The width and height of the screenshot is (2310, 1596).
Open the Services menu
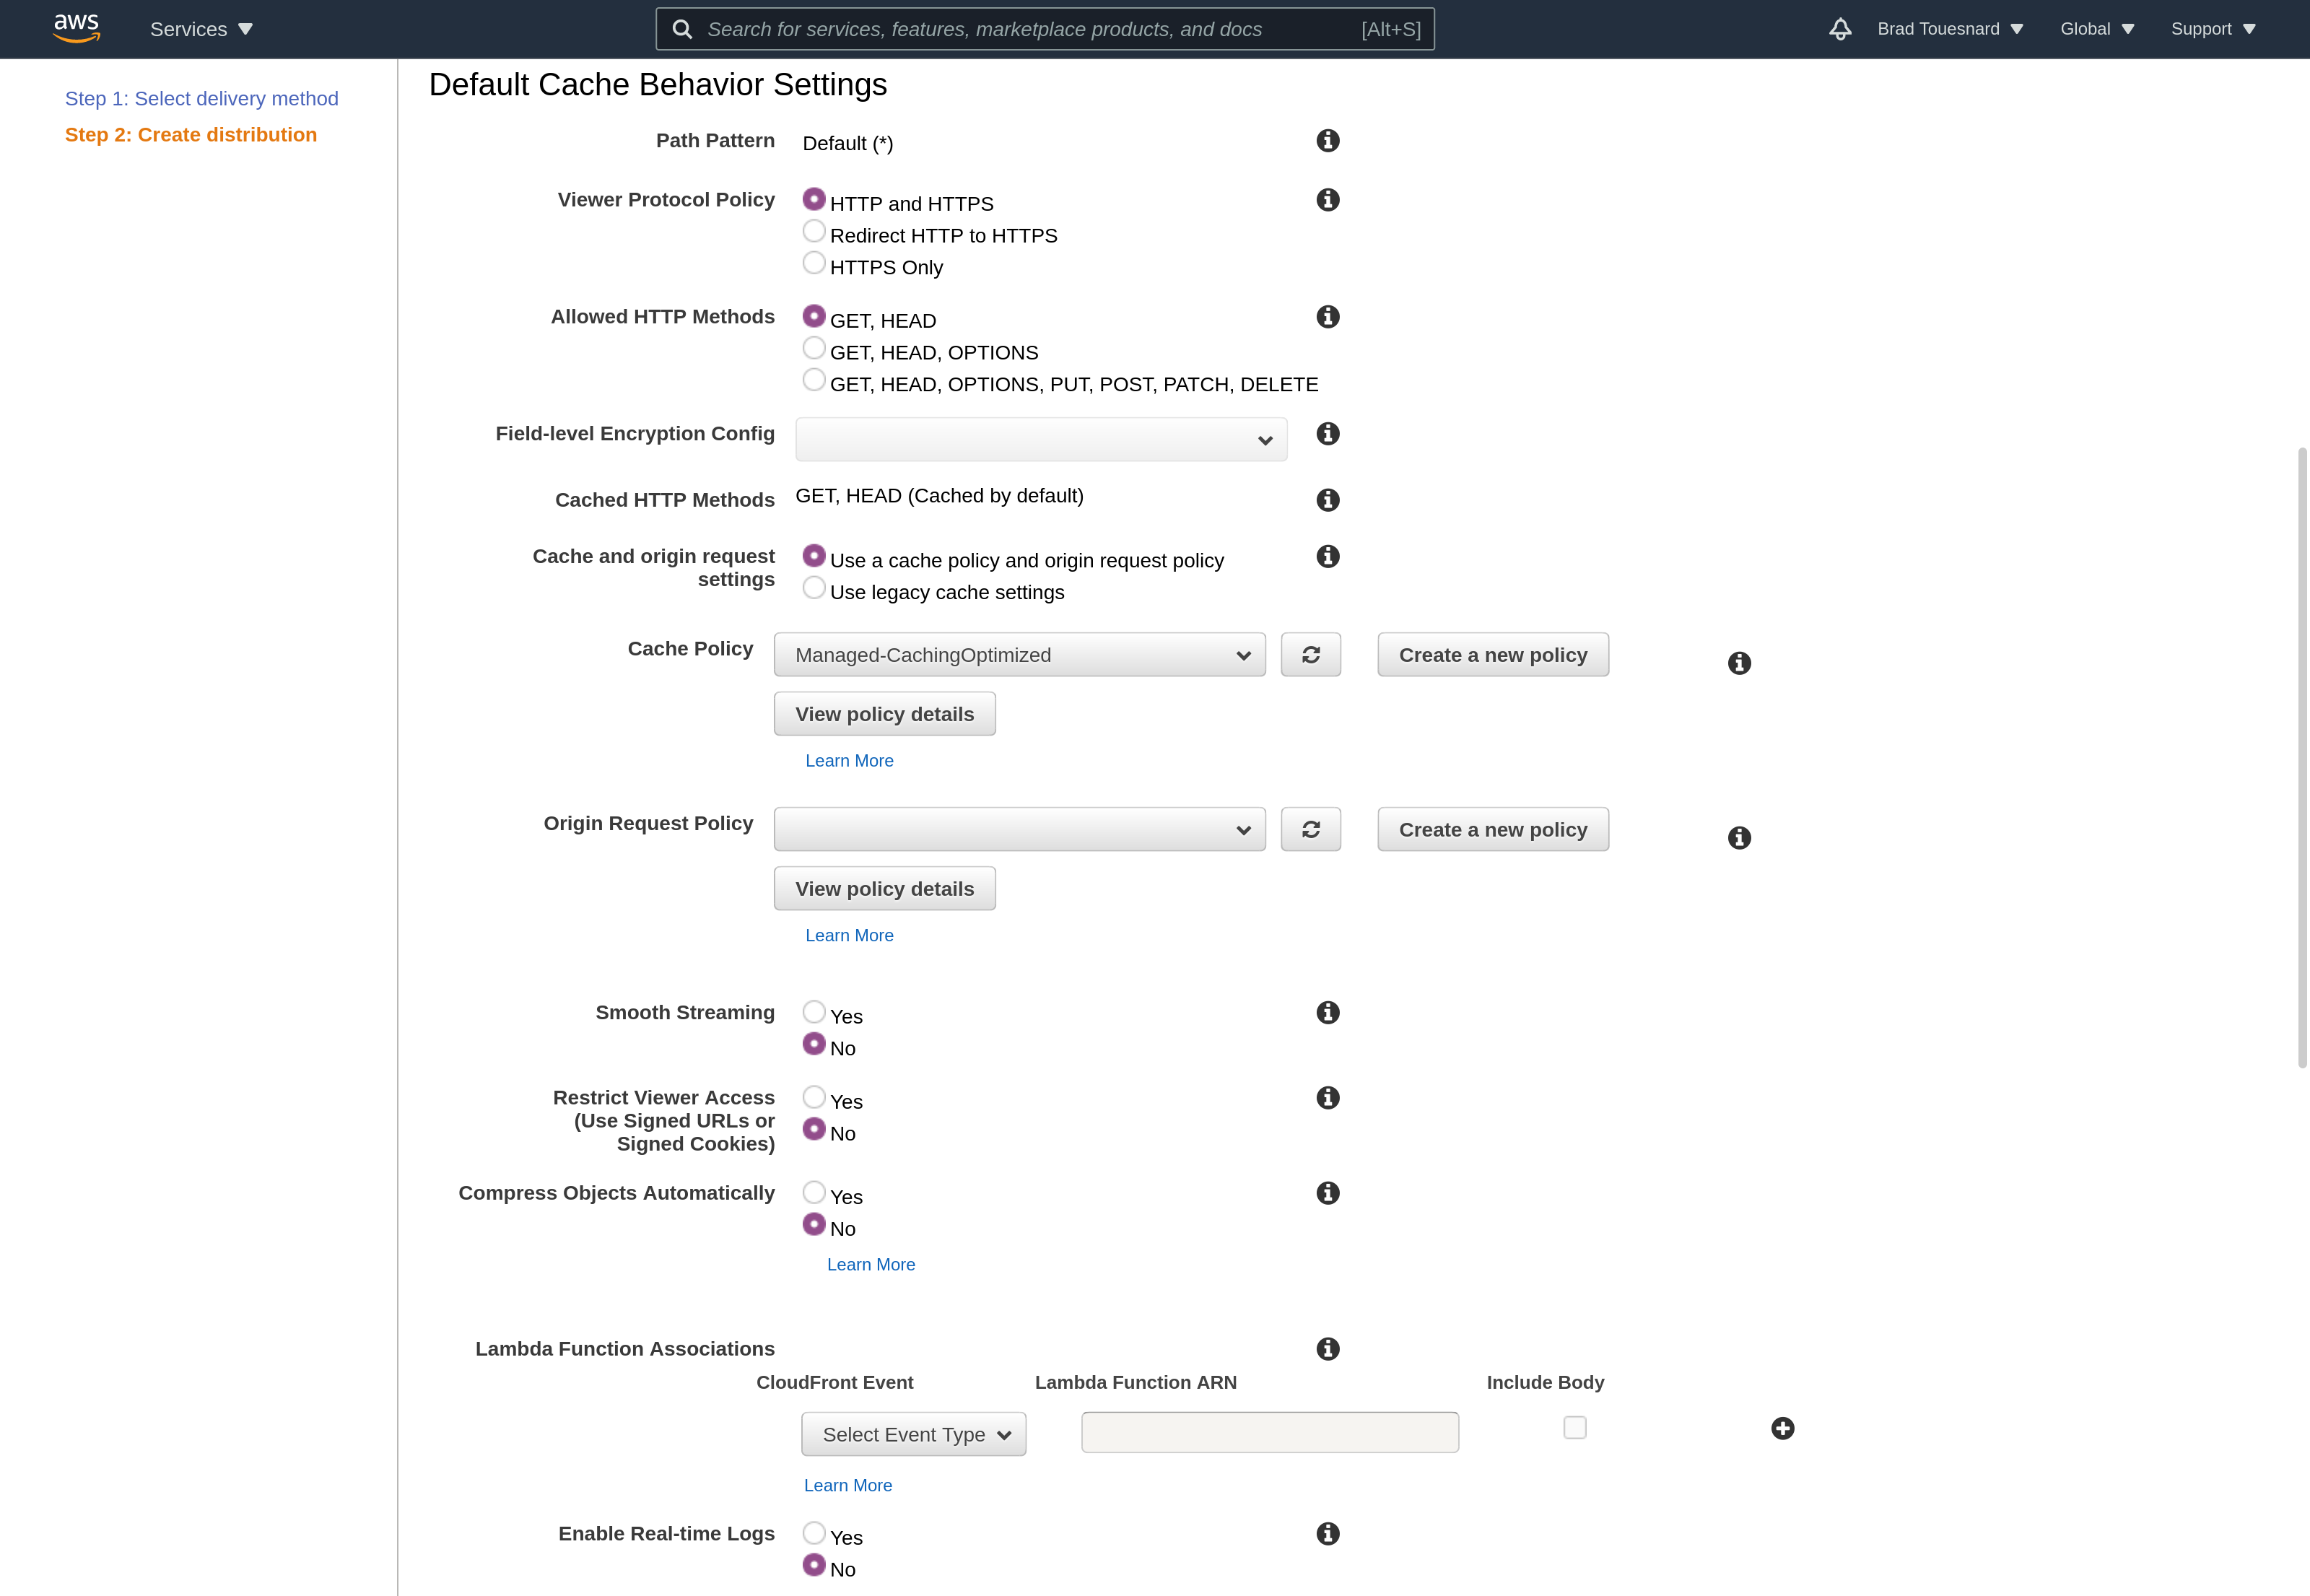199,29
